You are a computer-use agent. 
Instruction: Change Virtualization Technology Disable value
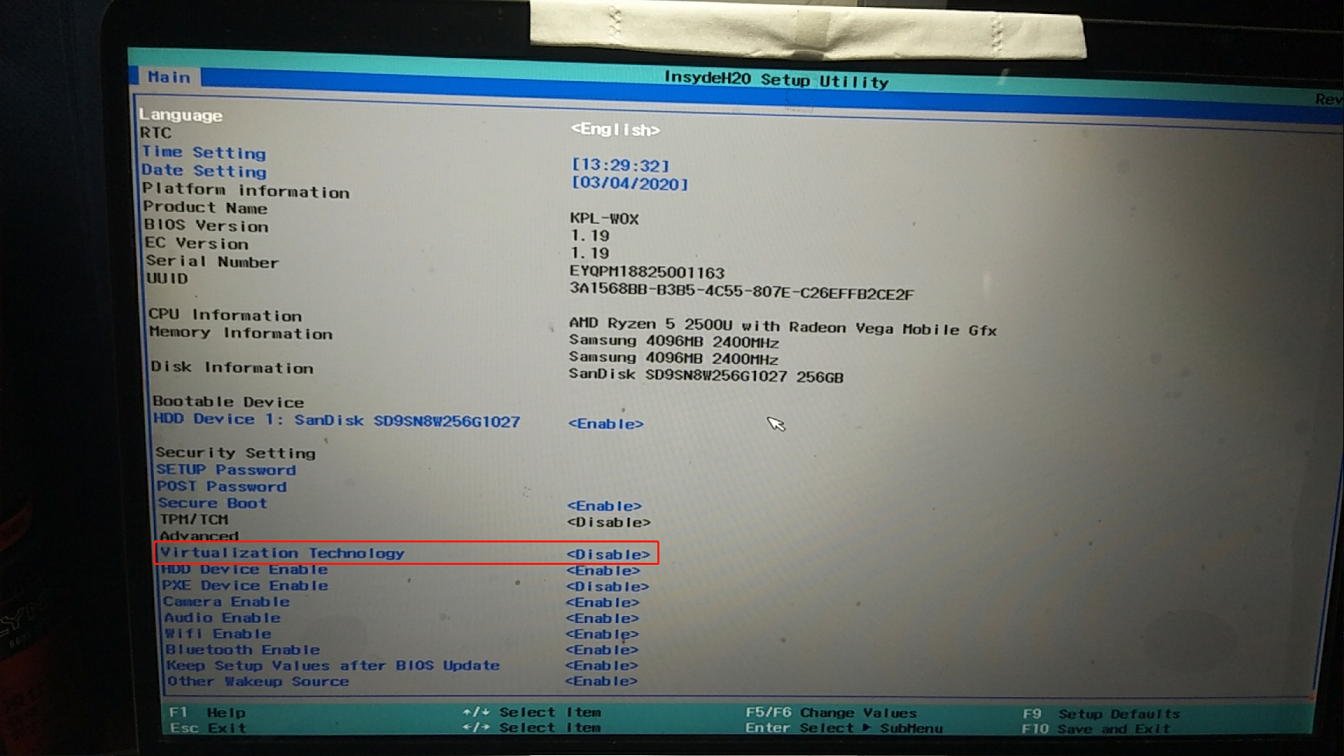point(608,554)
